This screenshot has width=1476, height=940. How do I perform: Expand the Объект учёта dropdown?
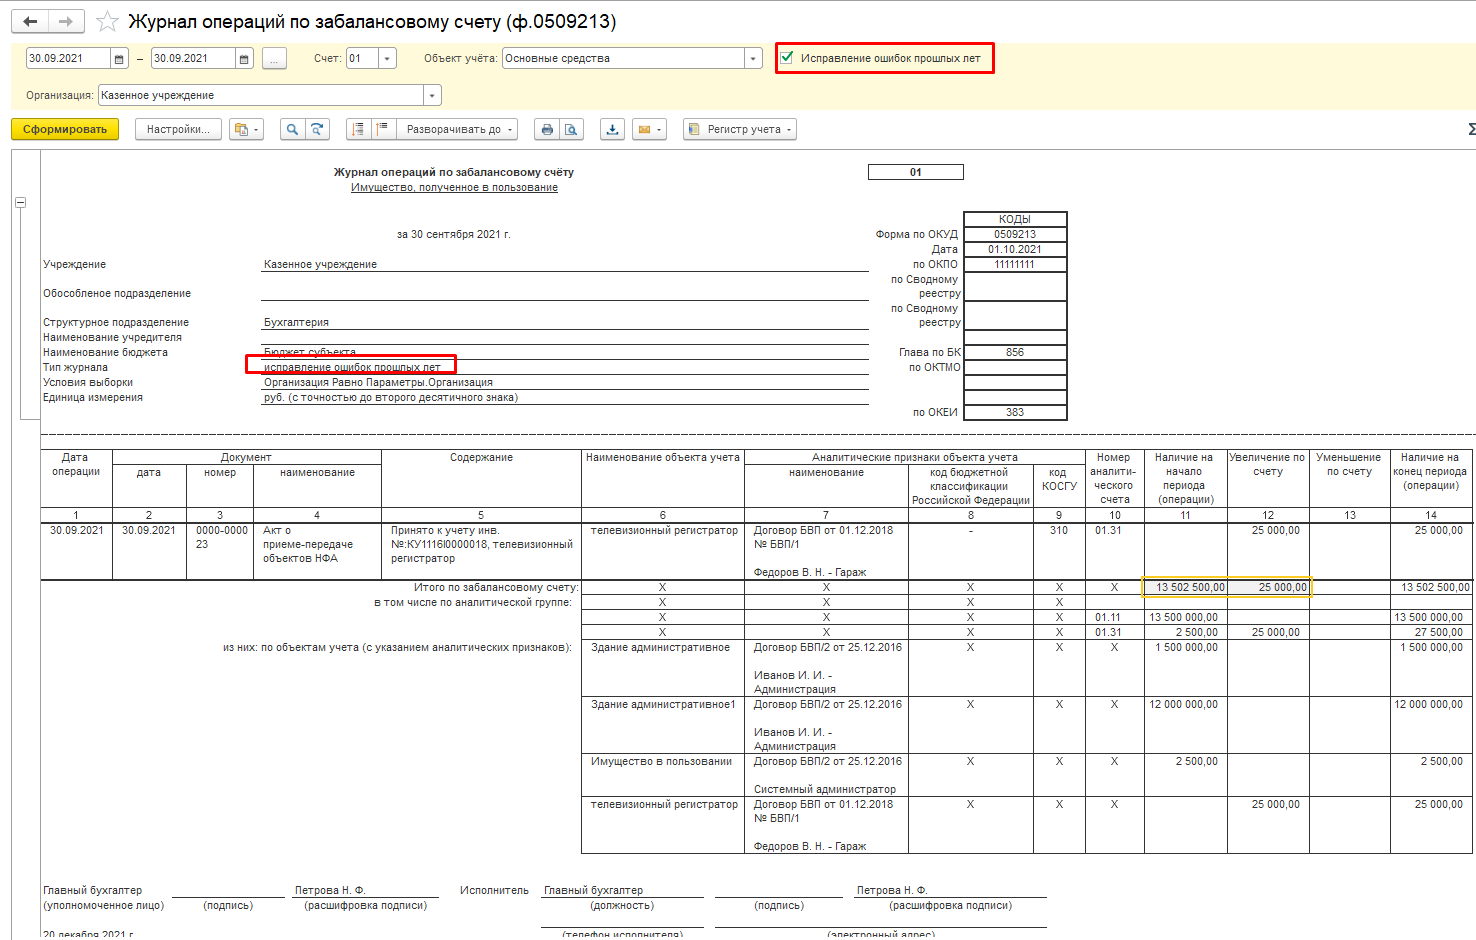click(x=754, y=59)
